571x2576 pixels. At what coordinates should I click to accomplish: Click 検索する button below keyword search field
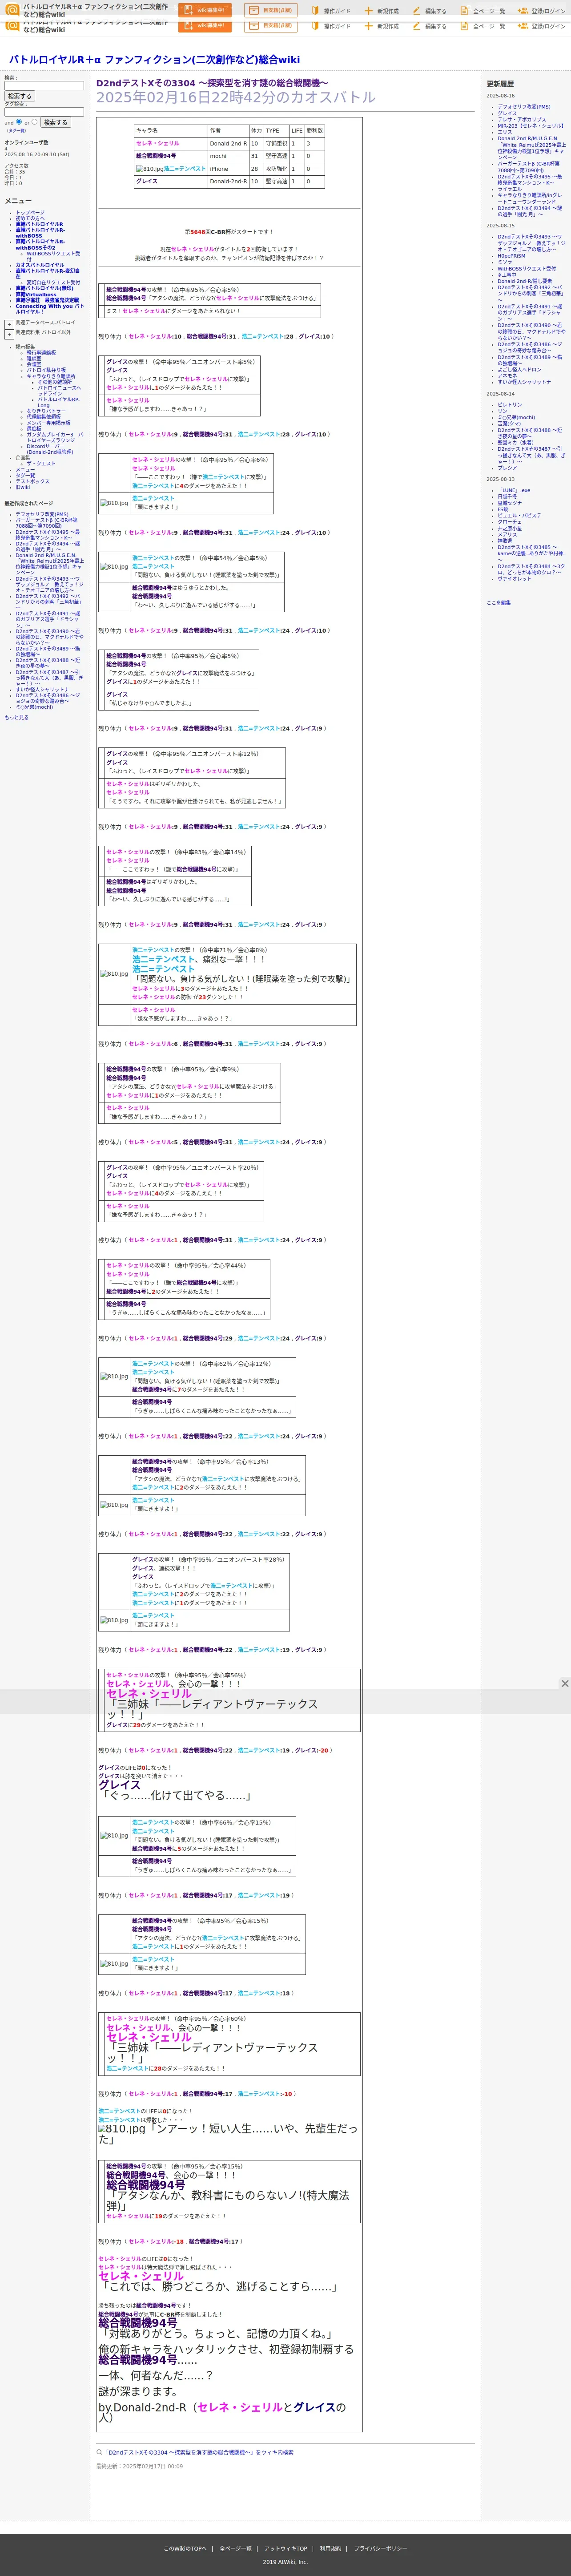pos(19,96)
